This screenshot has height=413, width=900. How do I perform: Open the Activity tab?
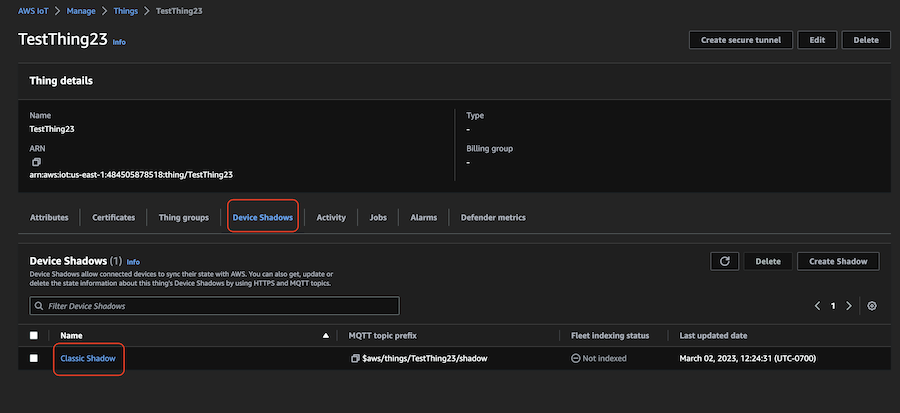coord(331,217)
